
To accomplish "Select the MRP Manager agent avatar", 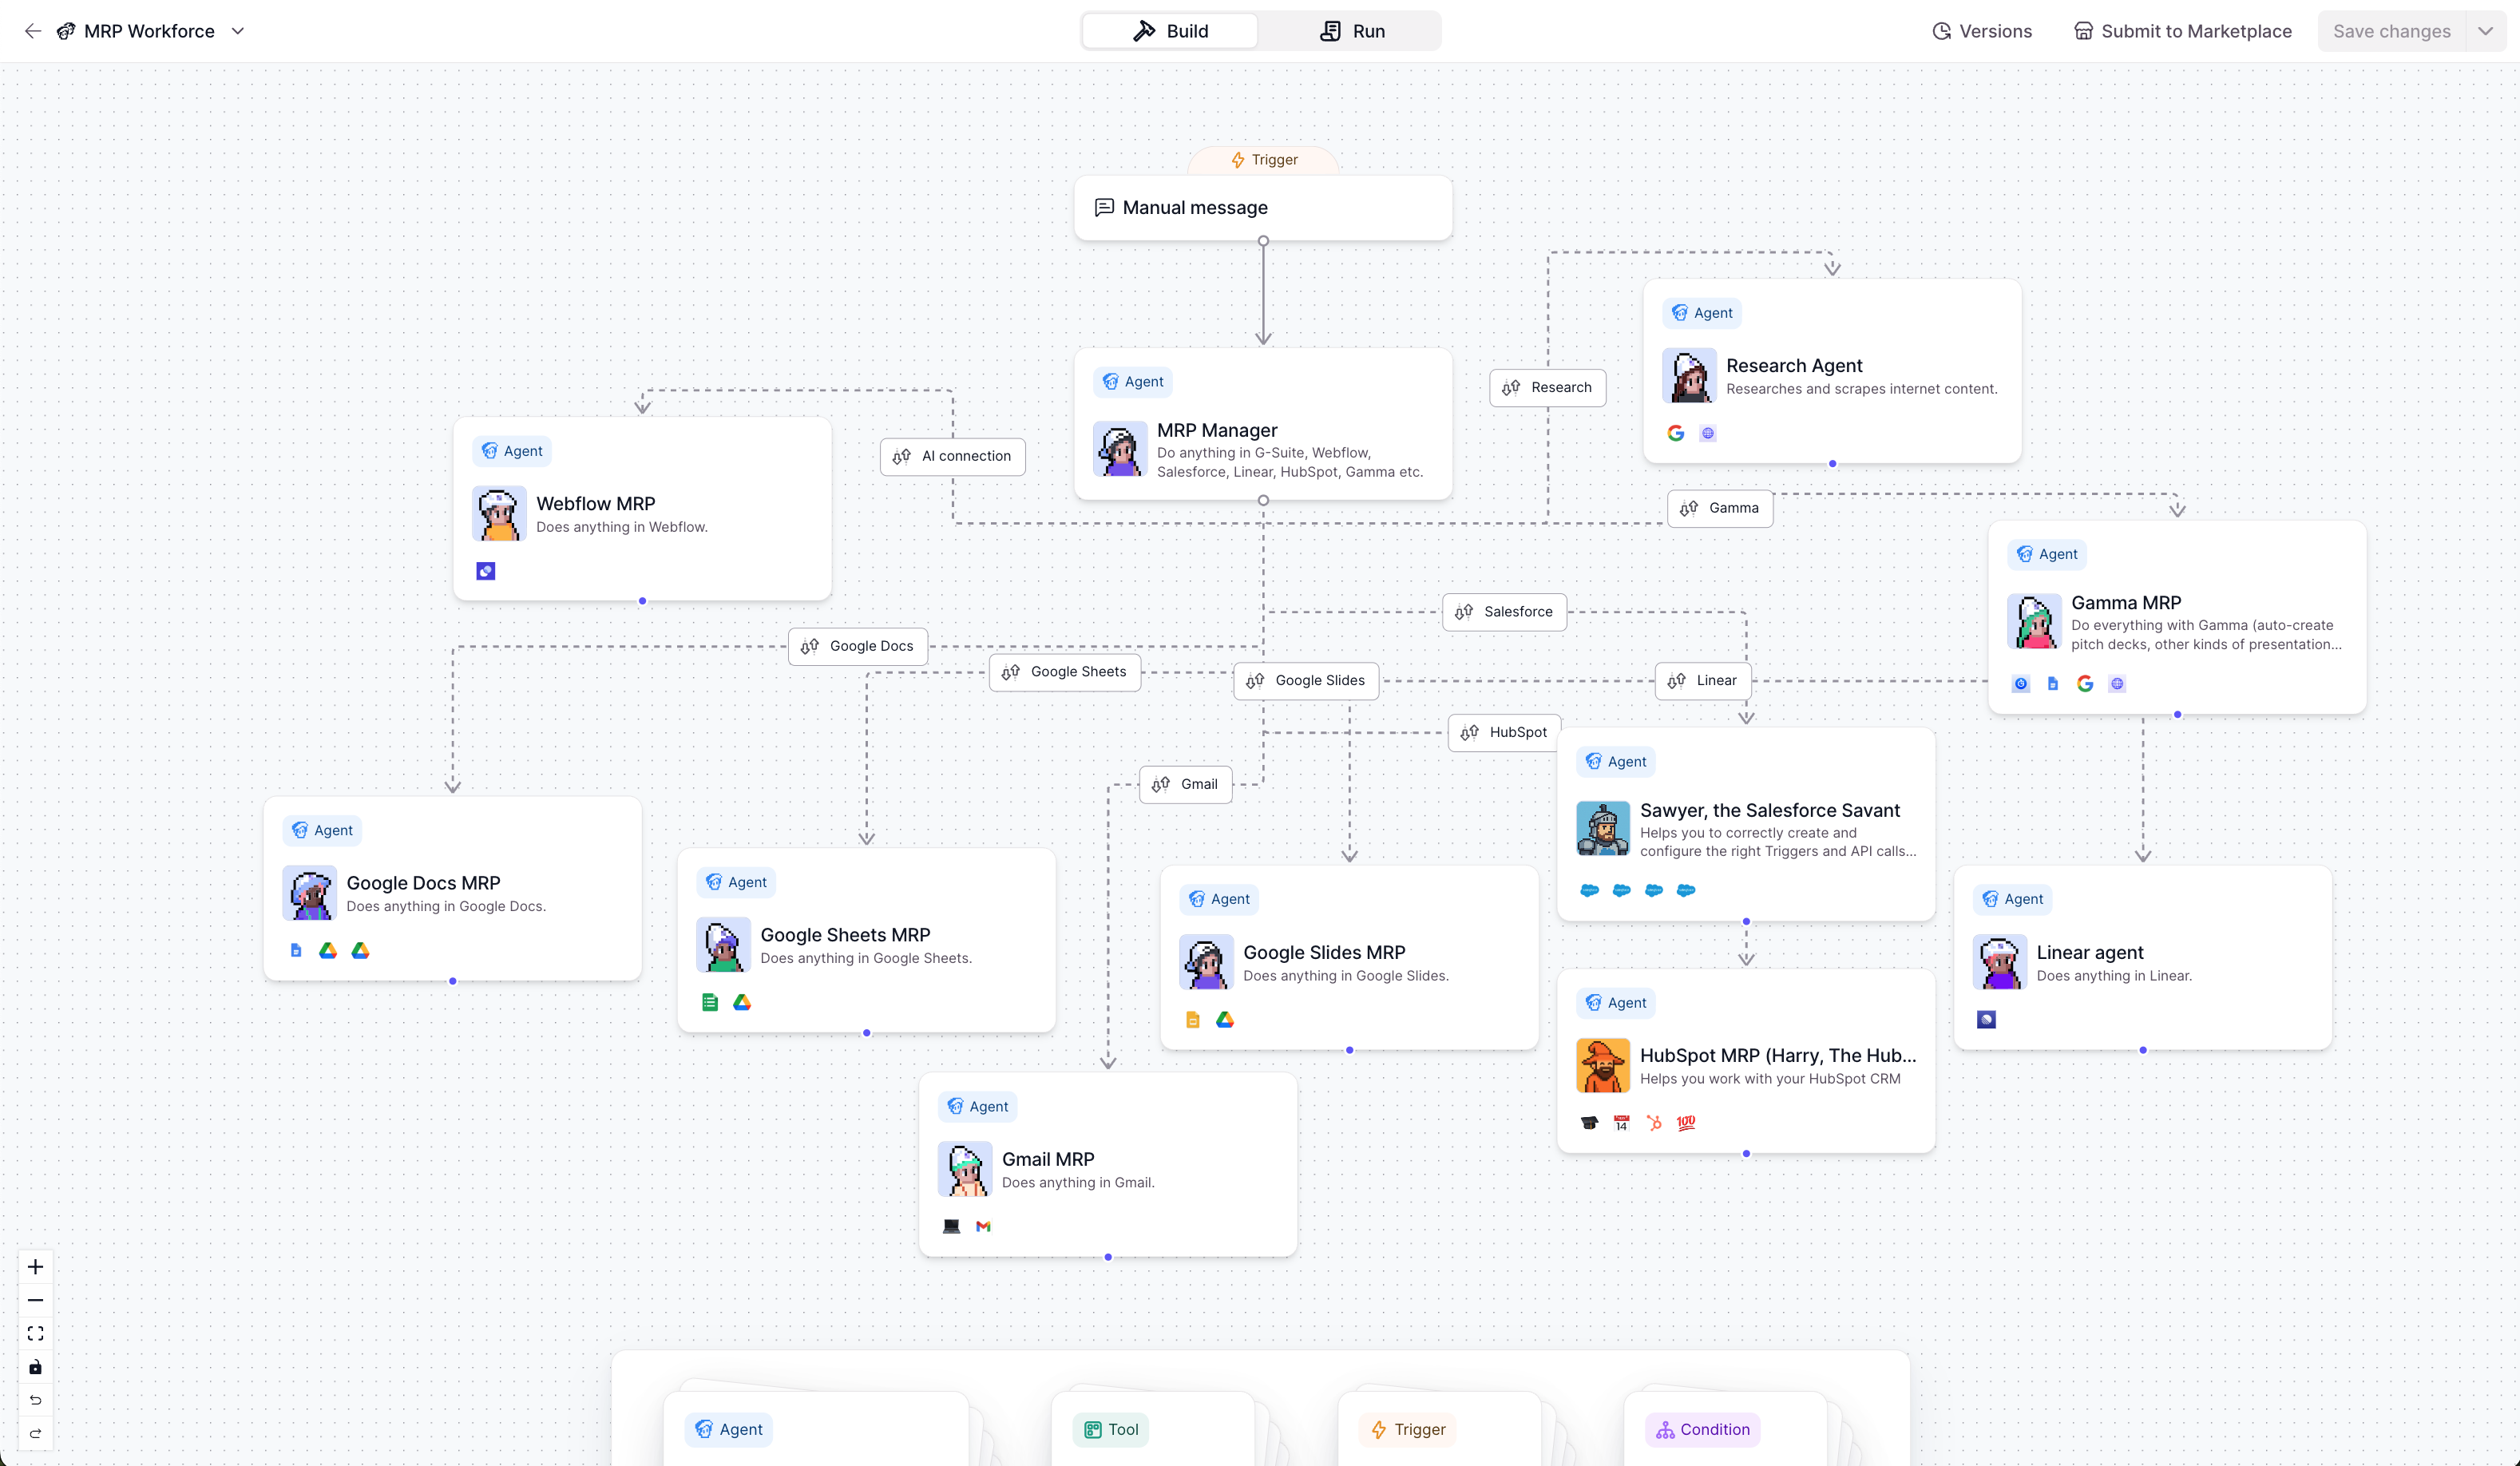I will click(x=1119, y=449).
